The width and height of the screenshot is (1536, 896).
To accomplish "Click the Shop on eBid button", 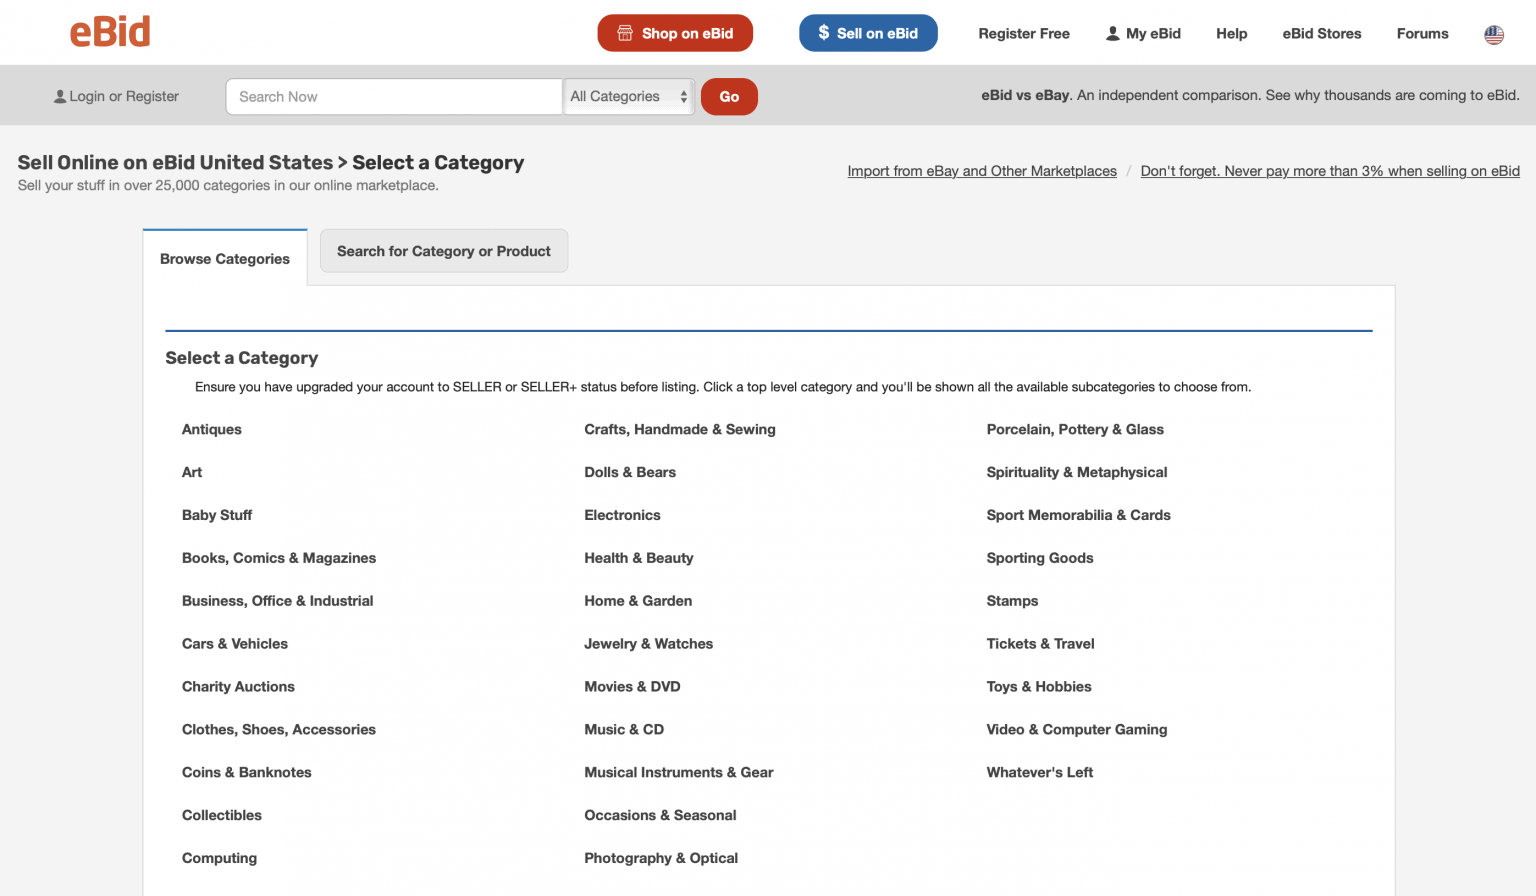I will point(675,33).
